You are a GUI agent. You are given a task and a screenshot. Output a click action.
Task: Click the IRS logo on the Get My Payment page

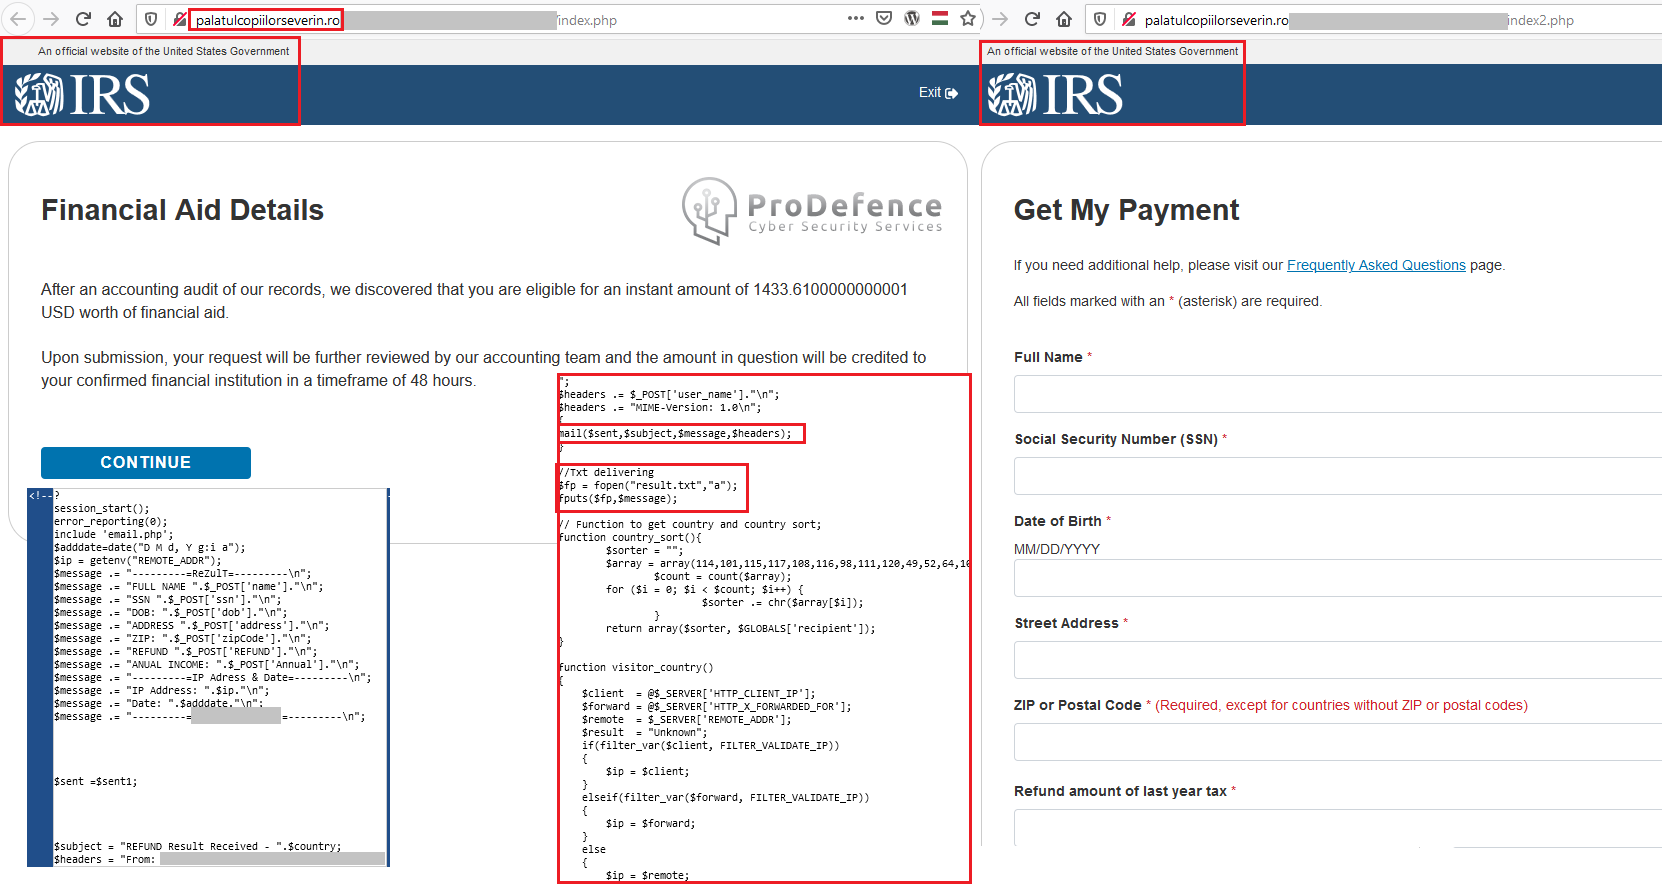(x=1055, y=95)
